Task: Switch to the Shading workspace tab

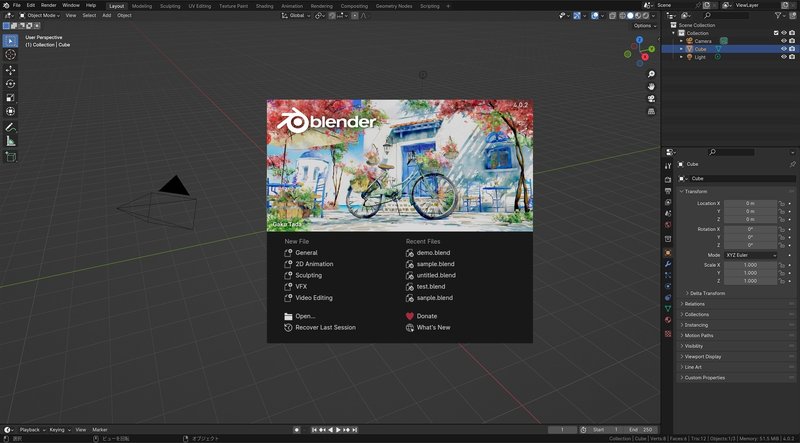Action: (x=264, y=6)
